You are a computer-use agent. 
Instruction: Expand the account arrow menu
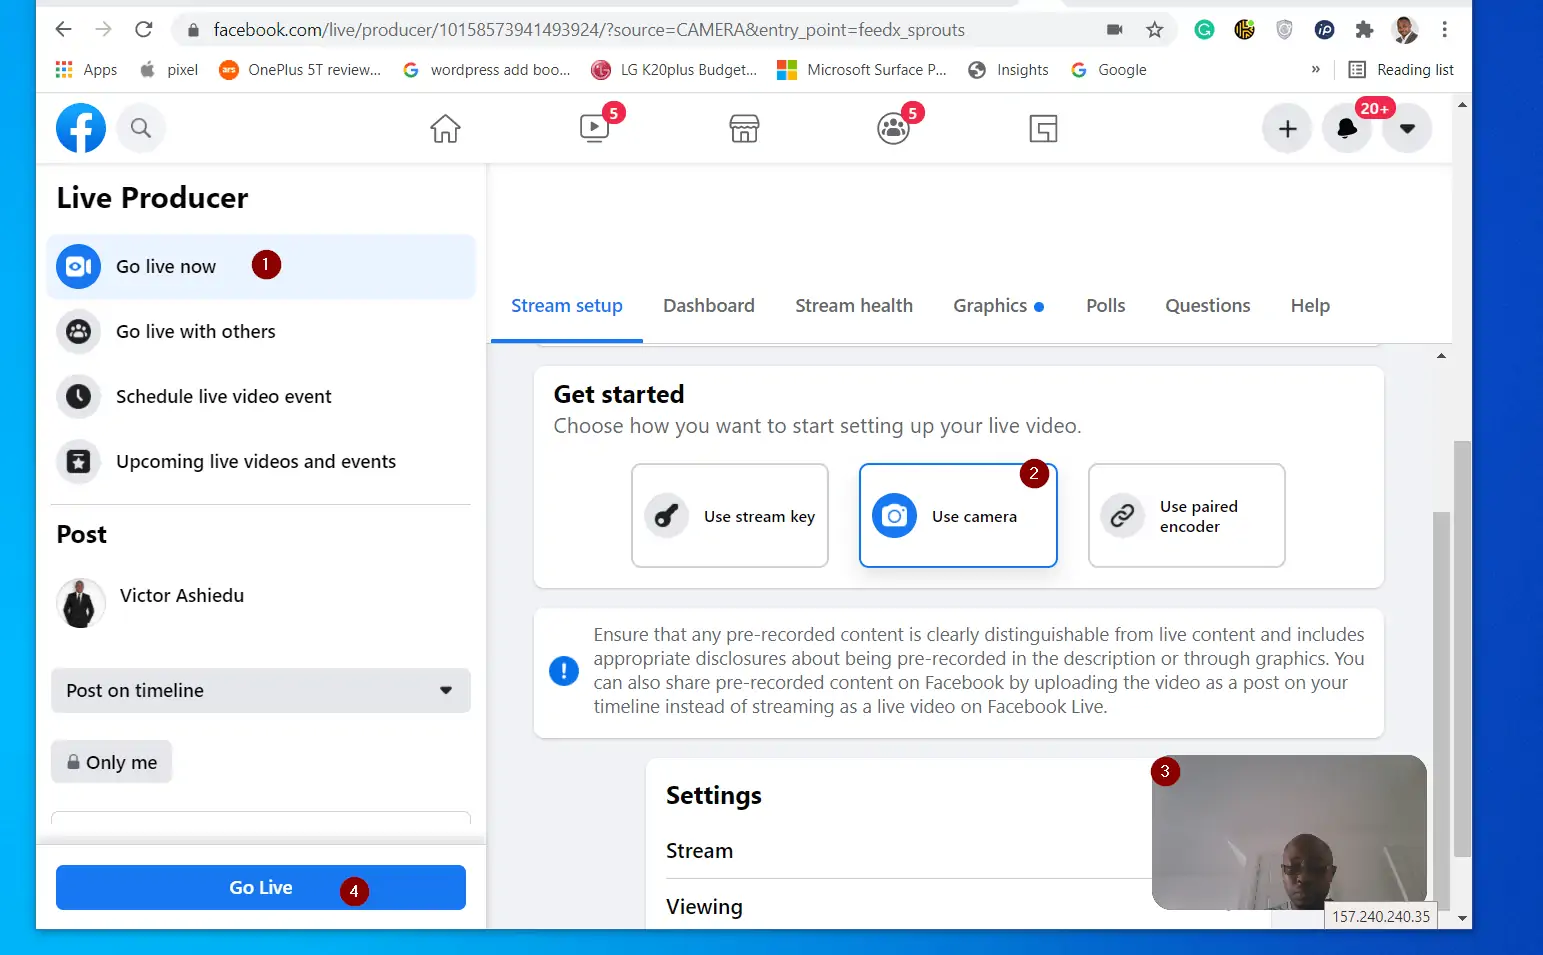point(1407,128)
